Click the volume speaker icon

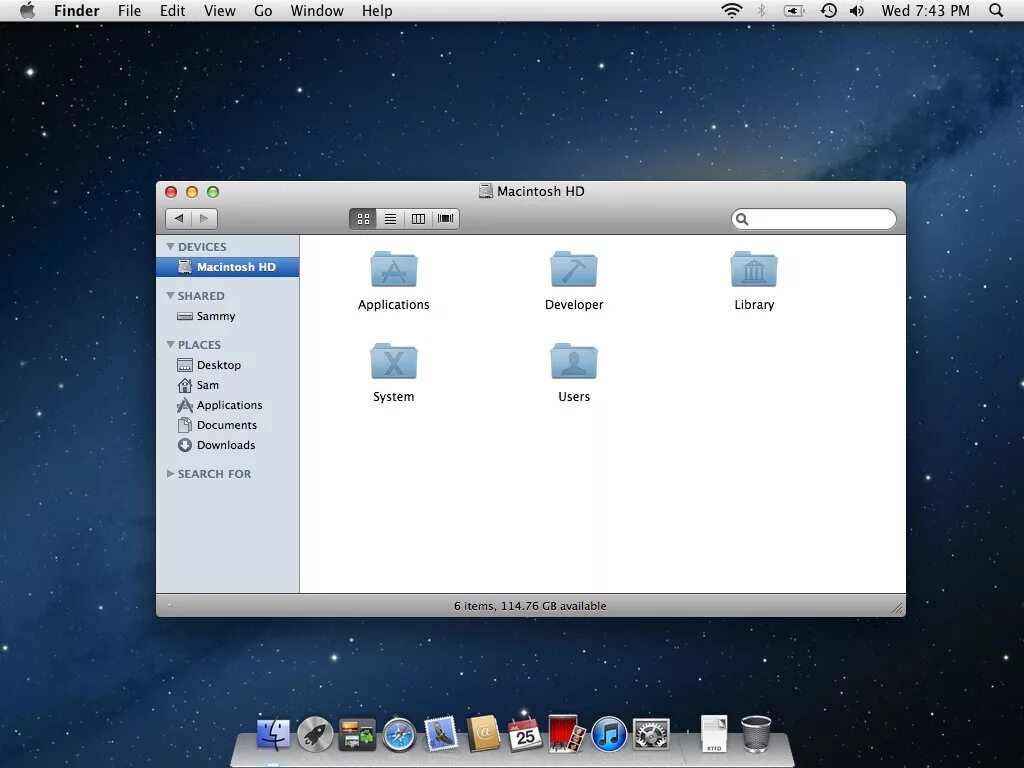pyautogui.click(x=857, y=10)
